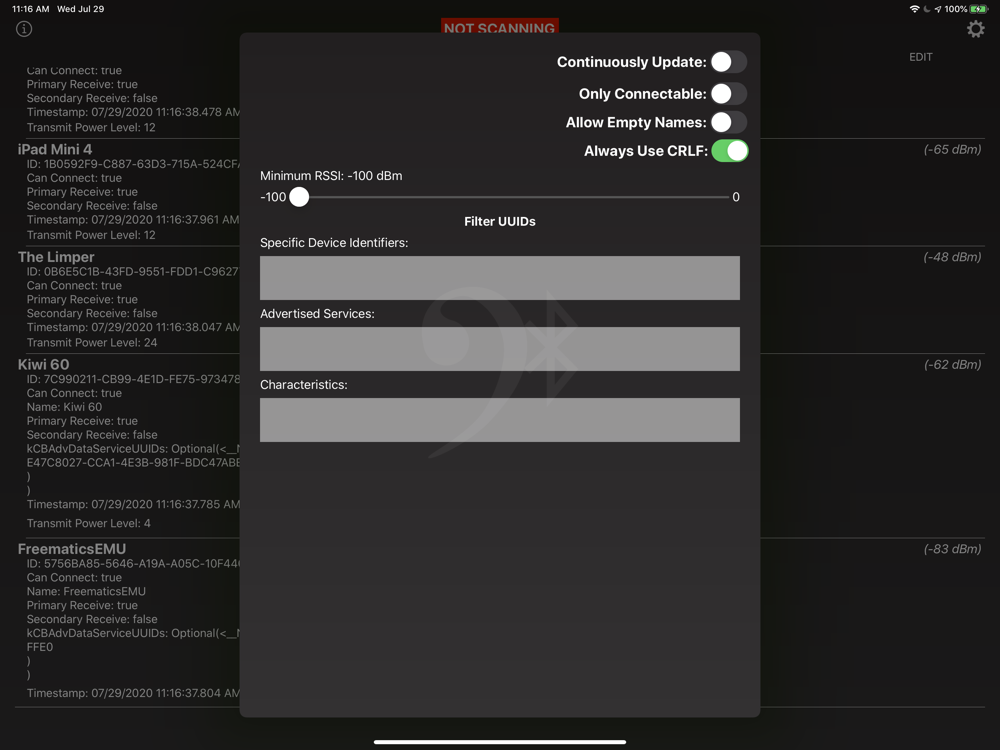Tap the slider maximum value 0 label

pos(736,197)
